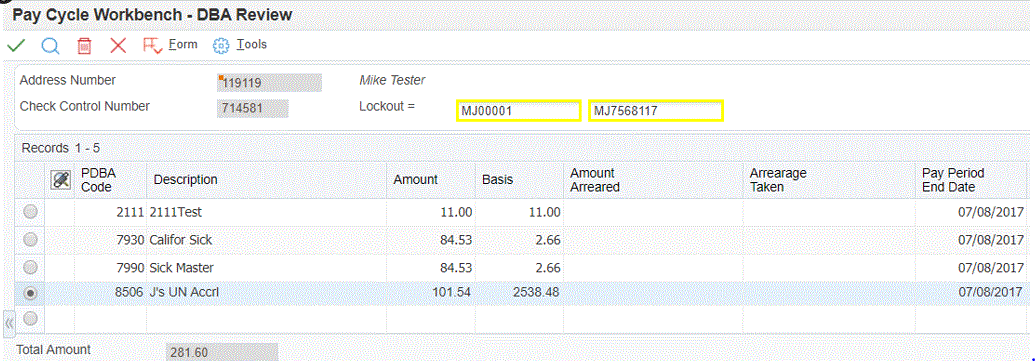The width and height of the screenshot is (1035, 361).
Task: Click the employee name Mike Tester
Action: [x=392, y=80]
